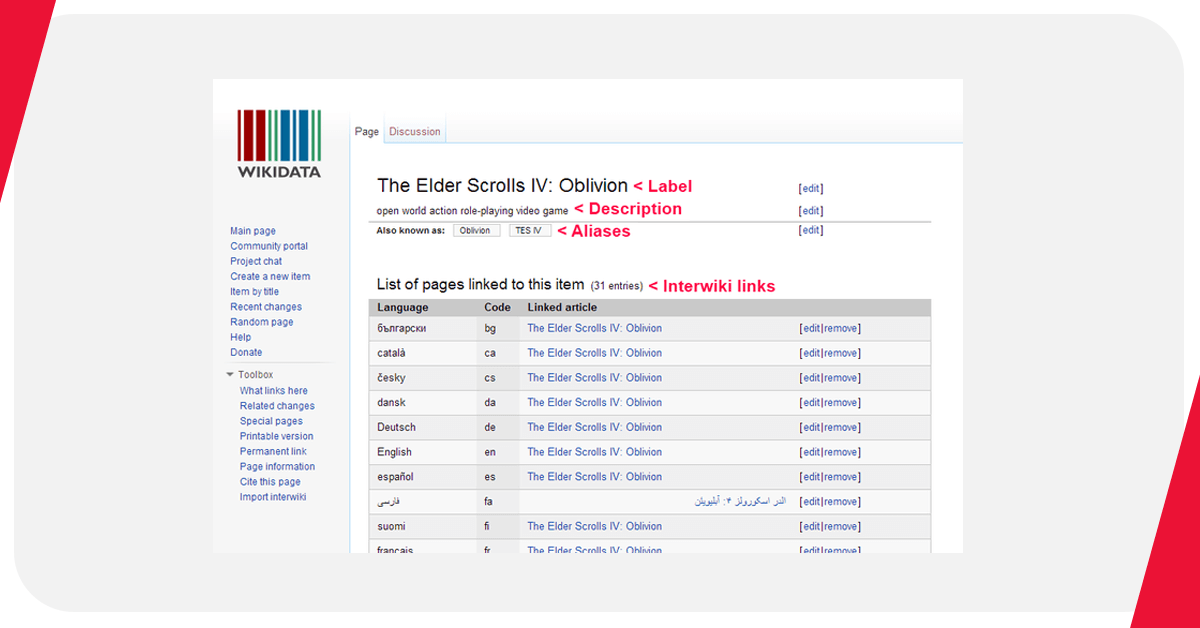1200x628 pixels.
Task: Edit the suomi row link
Action: (x=811, y=526)
